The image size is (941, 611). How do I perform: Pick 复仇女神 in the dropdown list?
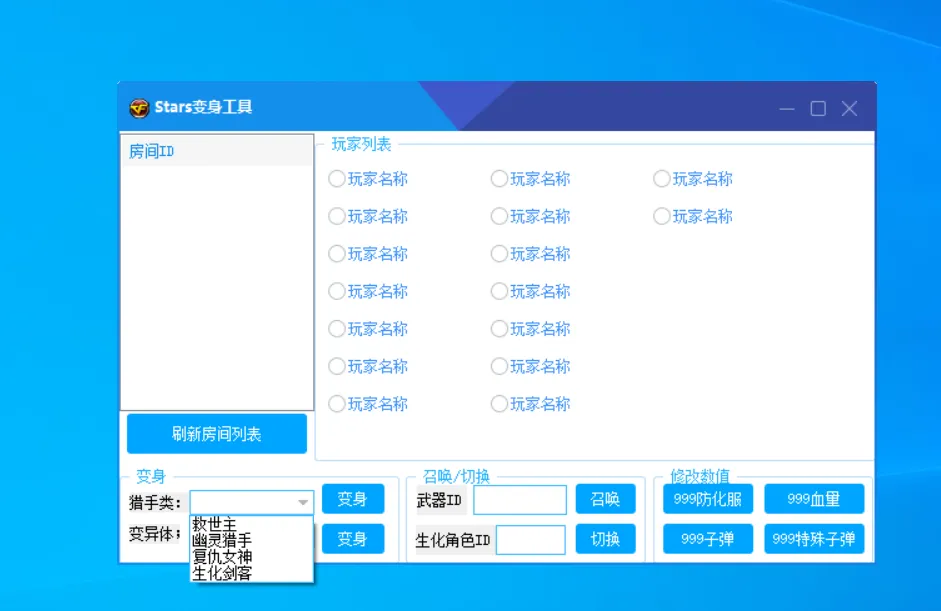221,557
